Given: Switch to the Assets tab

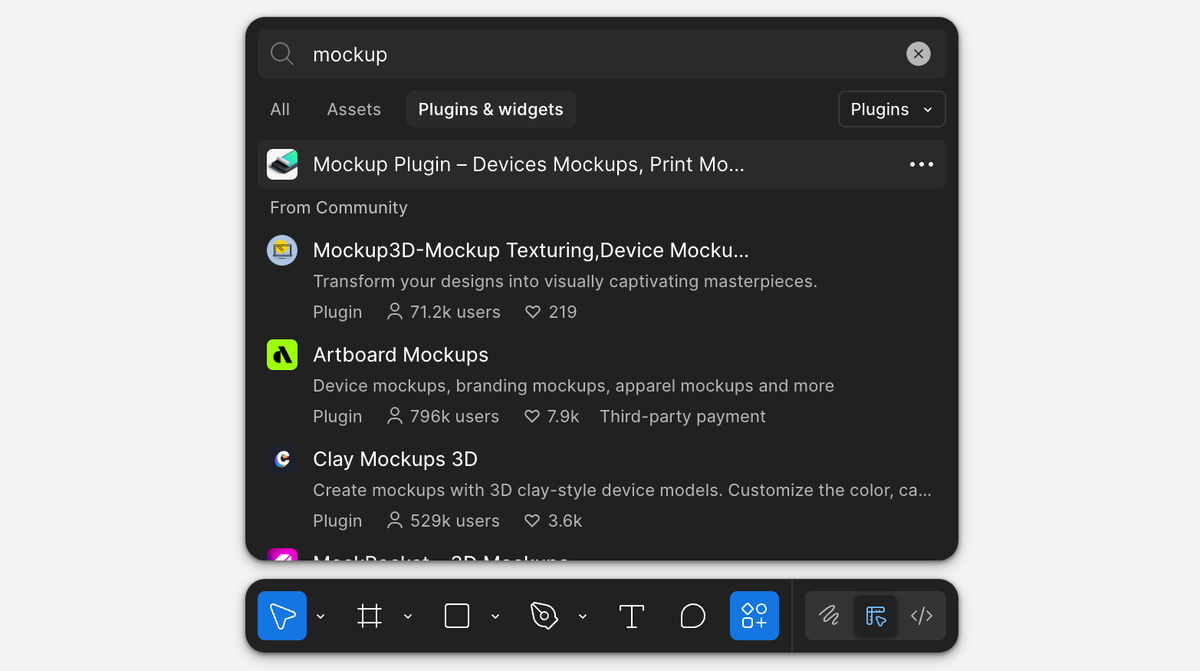Looking at the screenshot, I should tap(354, 109).
